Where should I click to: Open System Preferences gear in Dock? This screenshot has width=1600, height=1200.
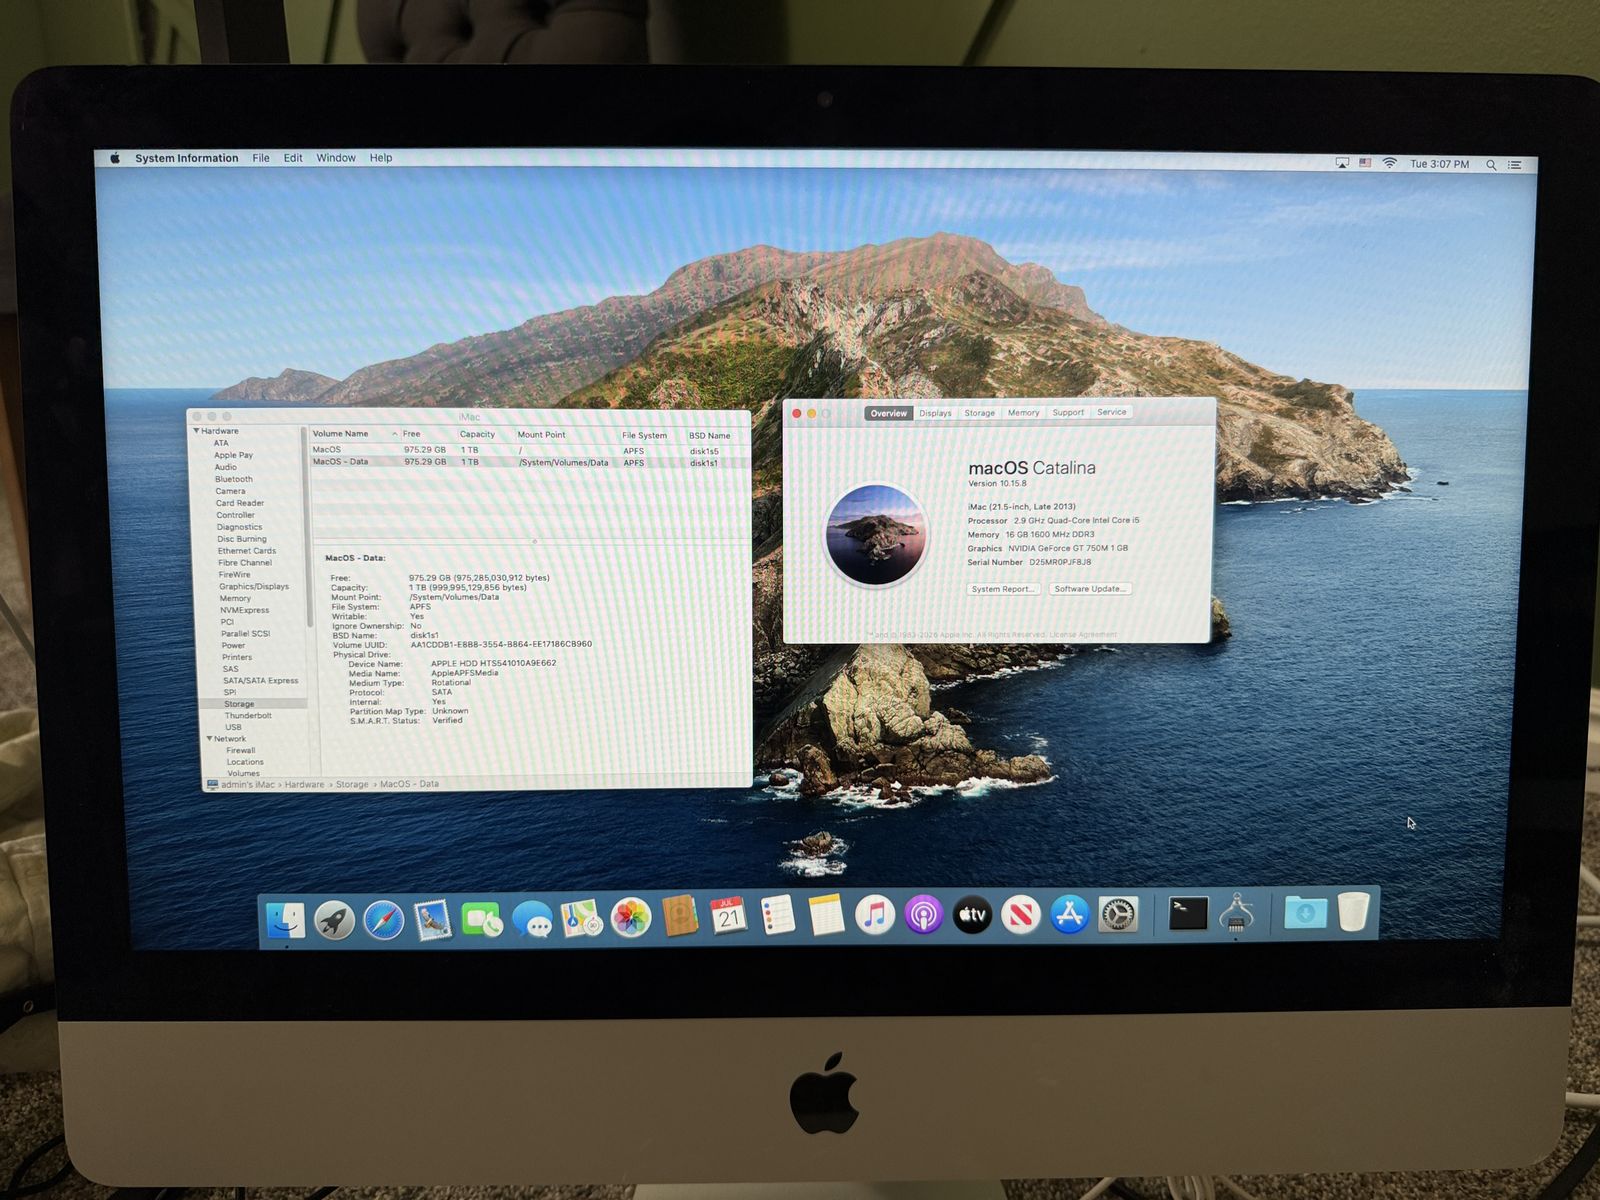(1118, 914)
